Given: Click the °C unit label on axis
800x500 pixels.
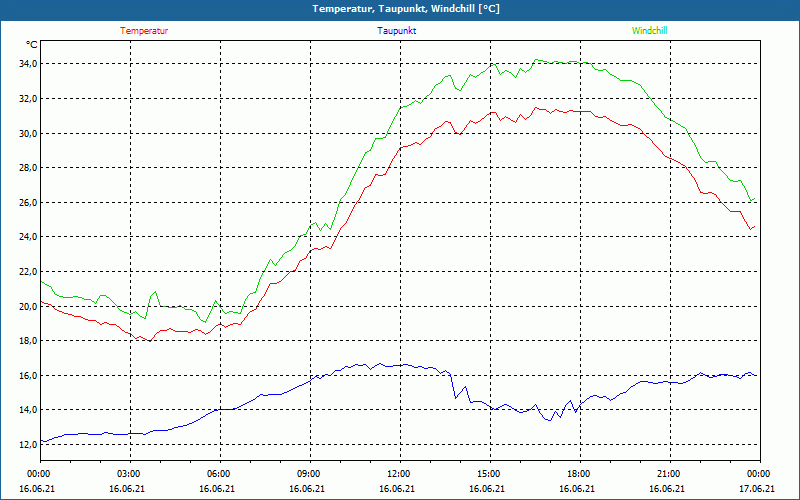Looking at the screenshot, I should click(32, 45).
